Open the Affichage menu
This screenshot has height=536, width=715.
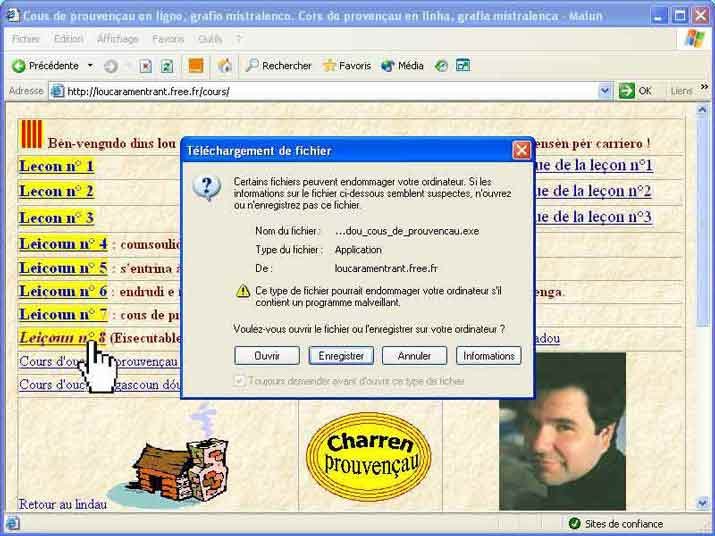[118, 39]
